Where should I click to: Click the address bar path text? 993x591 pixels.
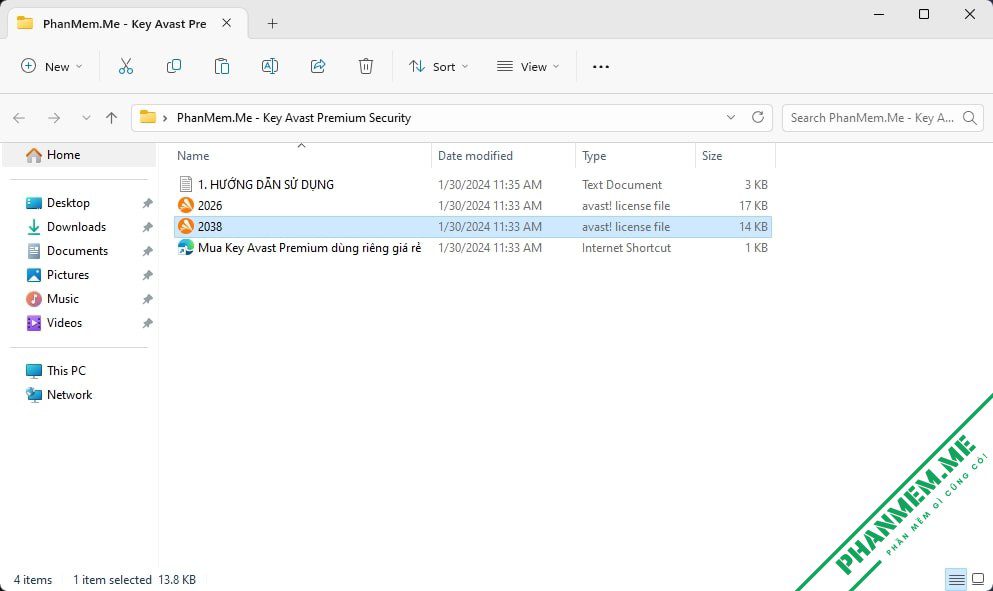tap(294, 118)
